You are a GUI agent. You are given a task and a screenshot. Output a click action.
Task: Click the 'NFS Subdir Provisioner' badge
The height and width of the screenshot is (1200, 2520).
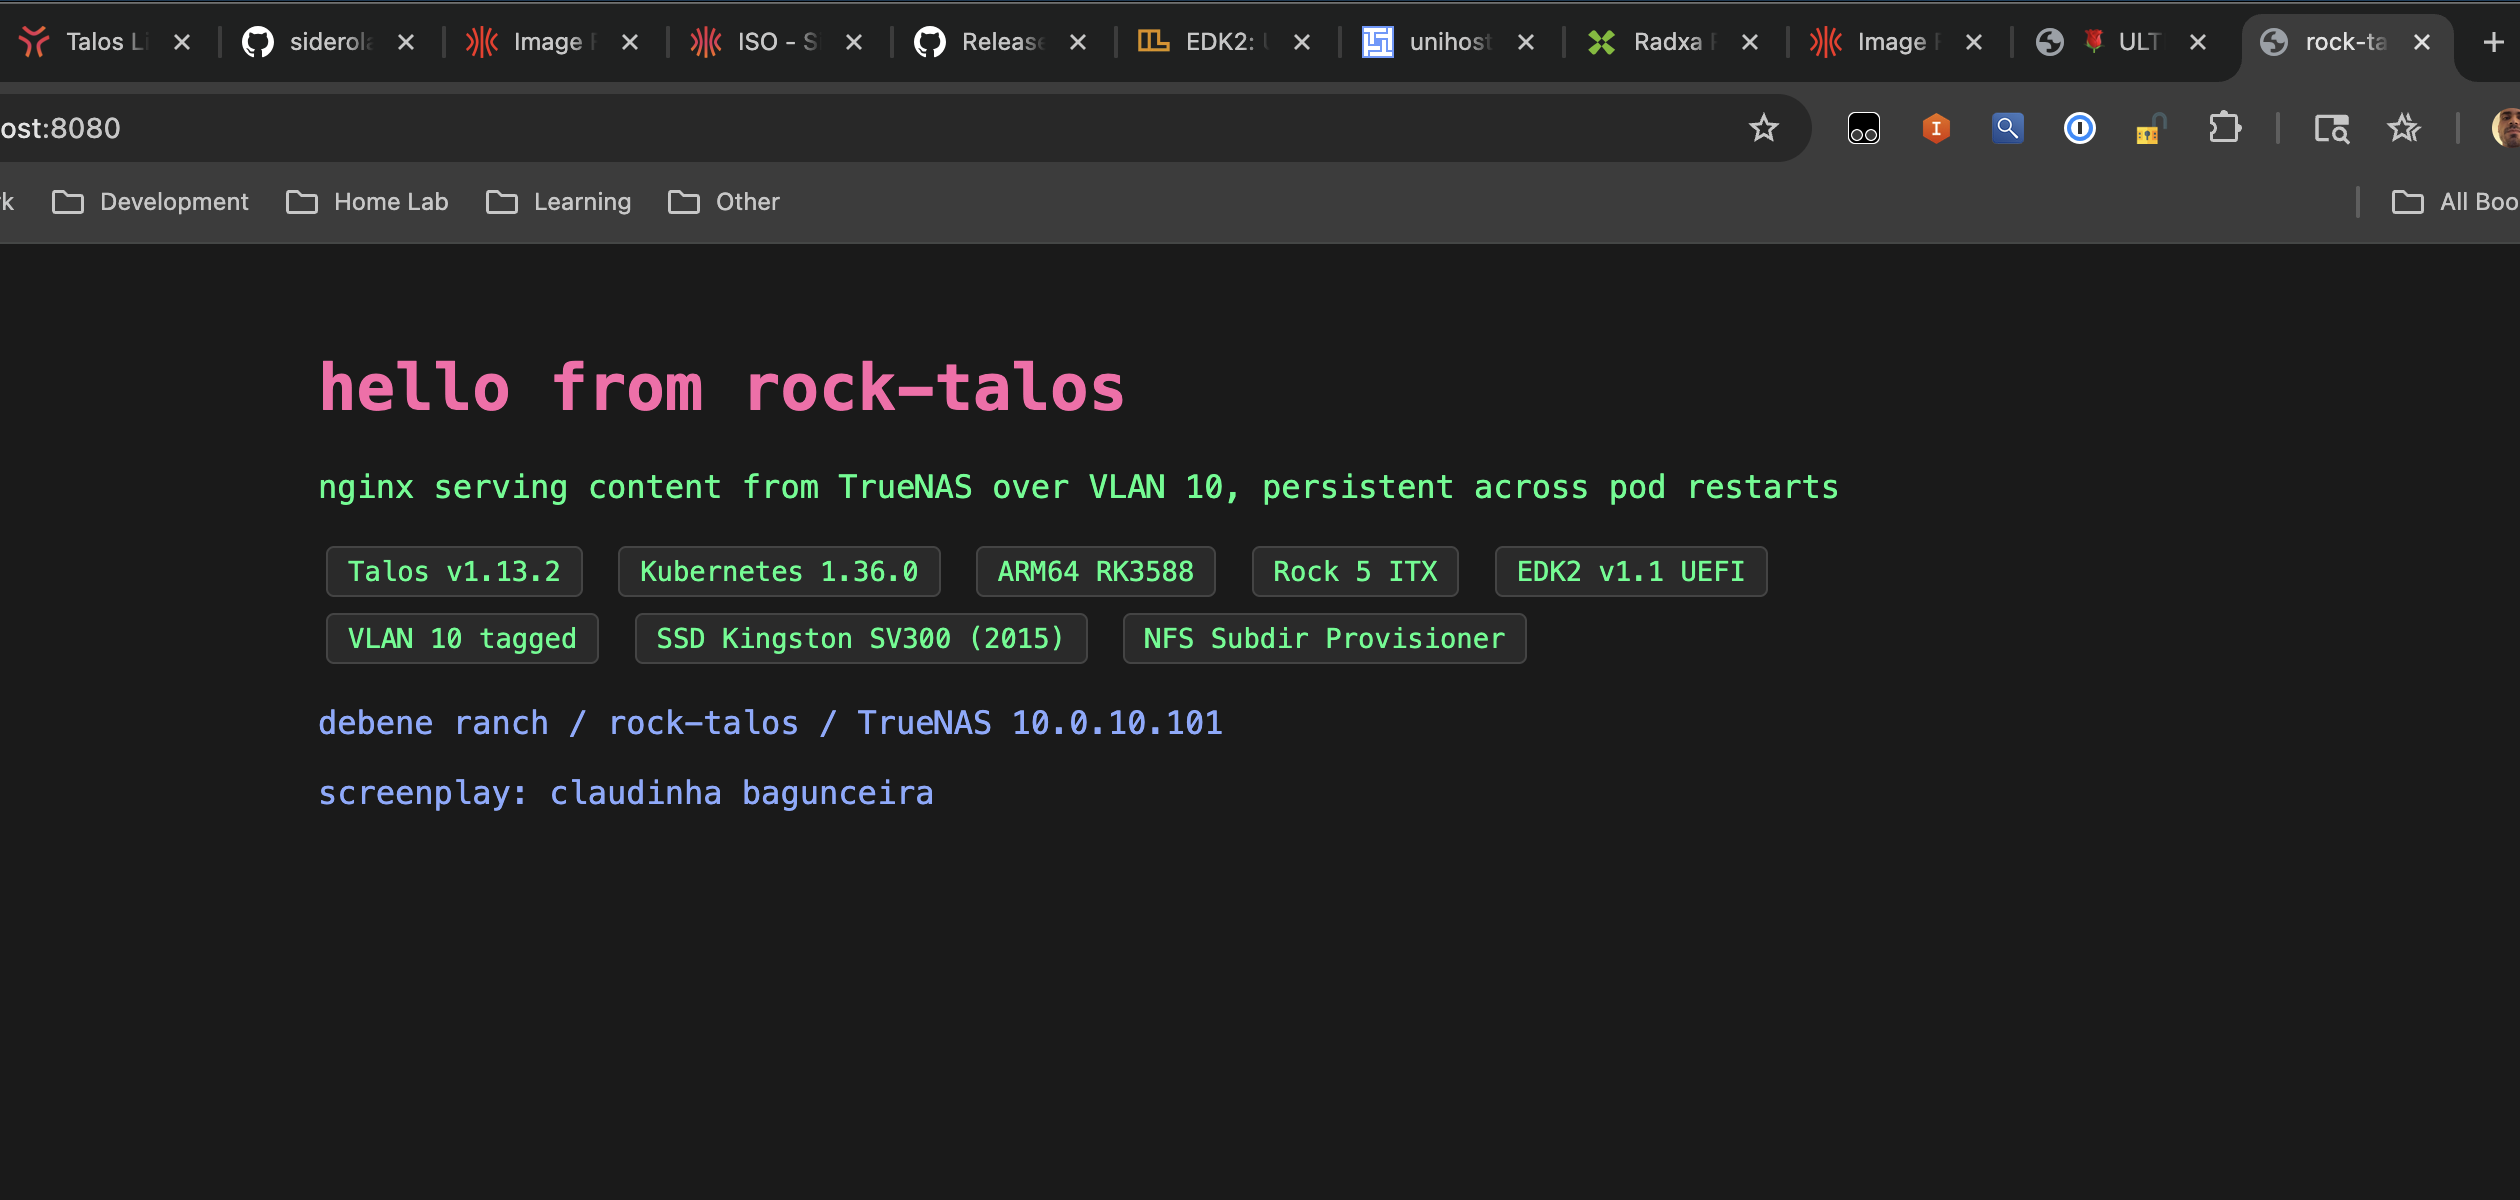1324,638
